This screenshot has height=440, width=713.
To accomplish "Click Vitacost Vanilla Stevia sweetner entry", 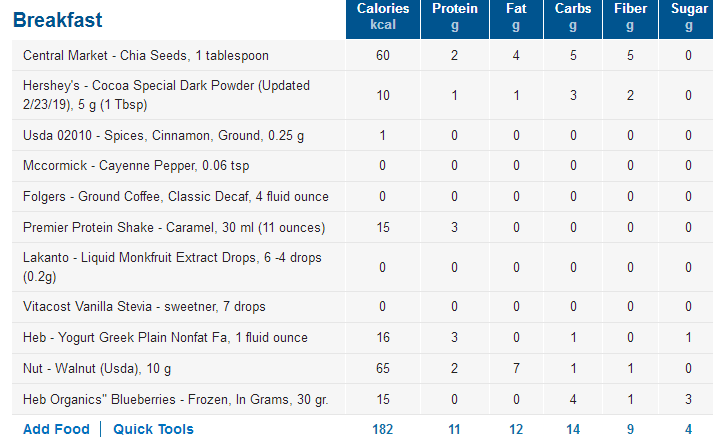I will tap(144, 306).
